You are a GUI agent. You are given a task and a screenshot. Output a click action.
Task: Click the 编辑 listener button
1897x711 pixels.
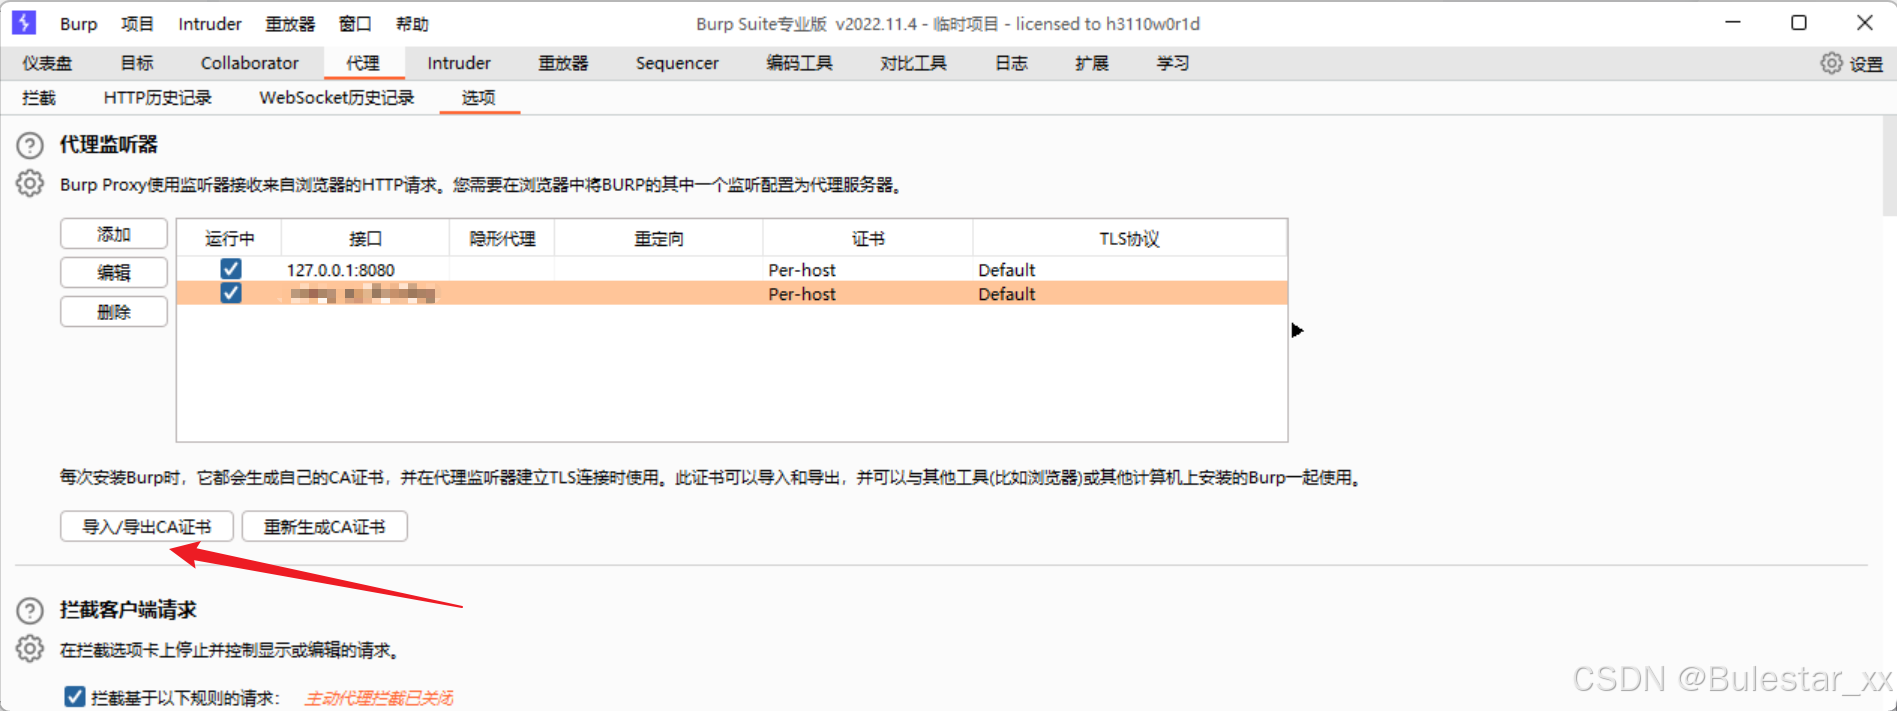tap(114, 272)
